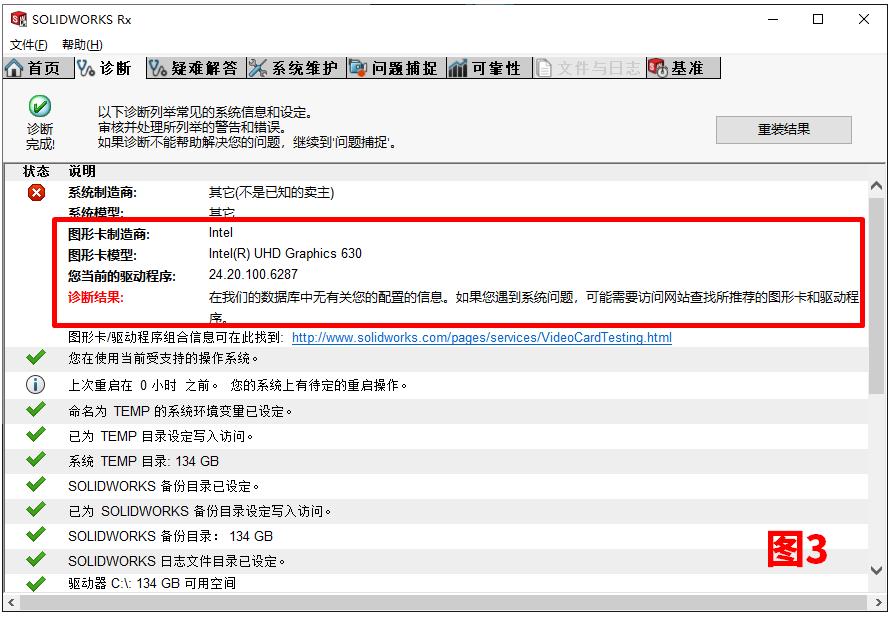Open the 基准 tab
891x623 pixels.
[x=683, y=68]
